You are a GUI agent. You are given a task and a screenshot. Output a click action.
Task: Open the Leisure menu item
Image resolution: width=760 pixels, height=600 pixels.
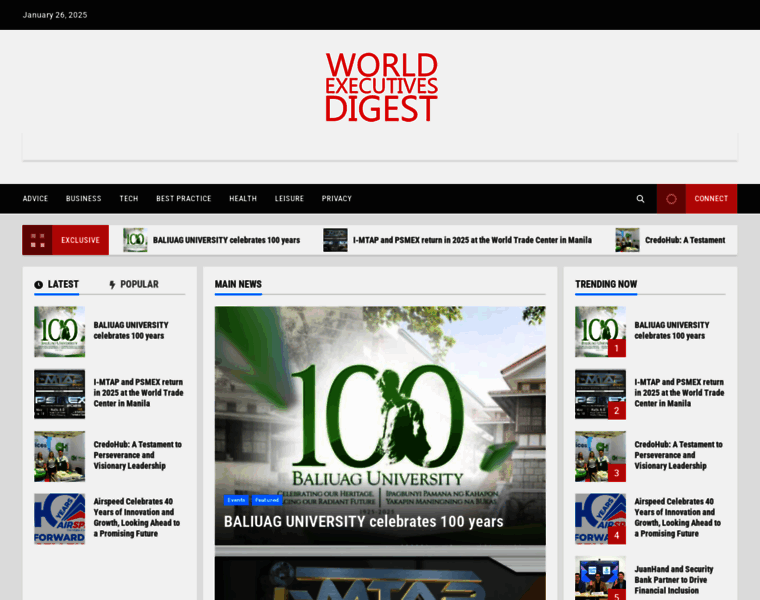289,199
